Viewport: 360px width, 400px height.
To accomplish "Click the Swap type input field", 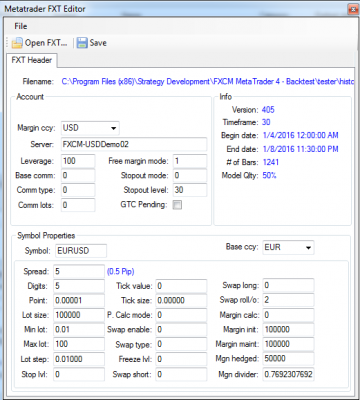I will (181, 344).
